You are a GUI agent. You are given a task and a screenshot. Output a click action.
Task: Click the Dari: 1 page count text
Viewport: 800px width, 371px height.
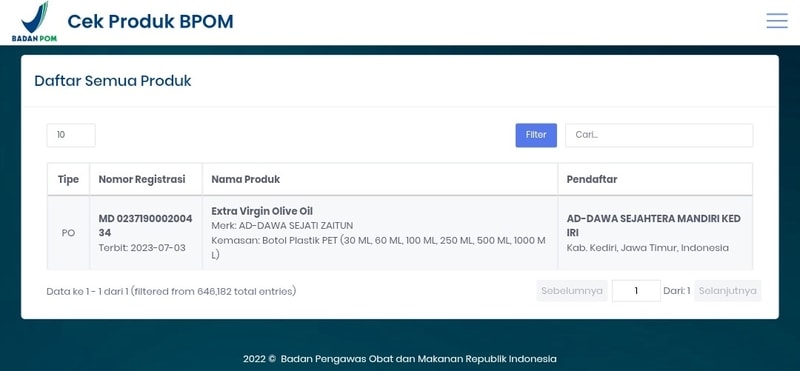pos(677,291)
